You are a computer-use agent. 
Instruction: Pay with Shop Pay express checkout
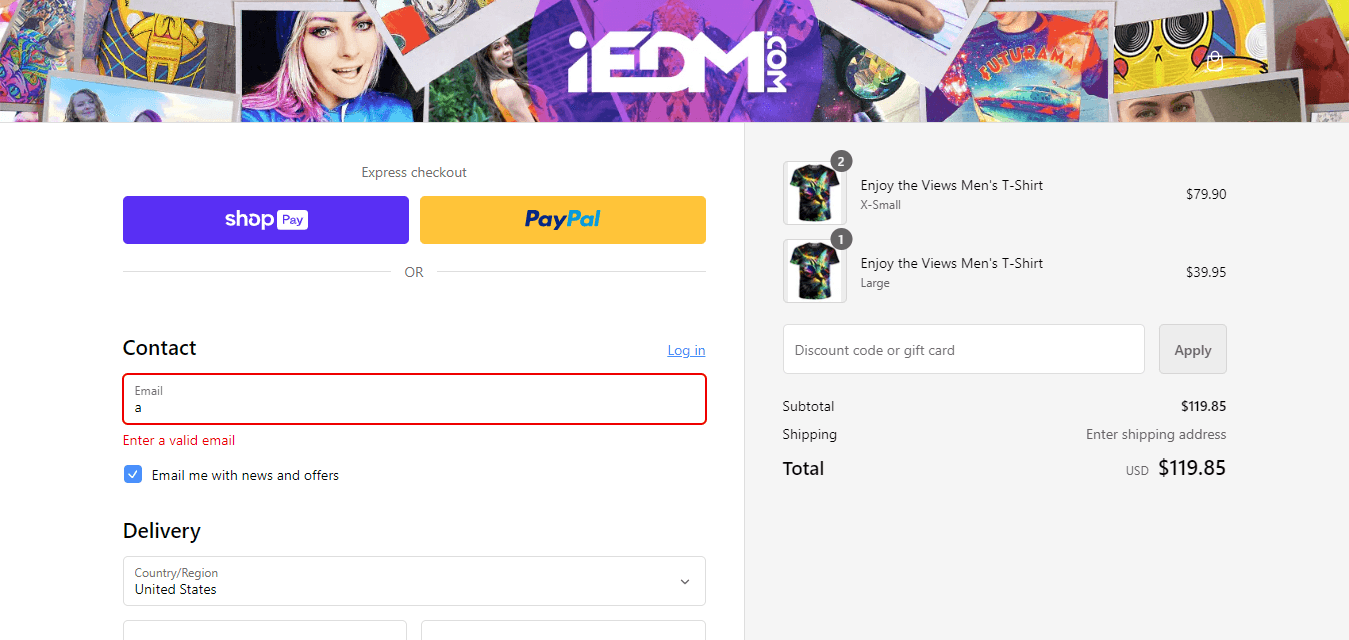(266, 220)
